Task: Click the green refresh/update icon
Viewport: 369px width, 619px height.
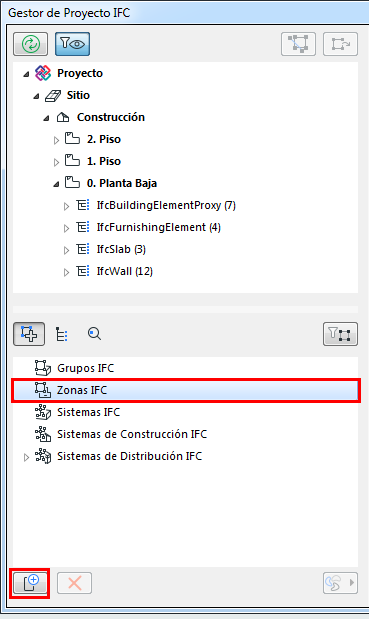Action: (x=30, y=44)
